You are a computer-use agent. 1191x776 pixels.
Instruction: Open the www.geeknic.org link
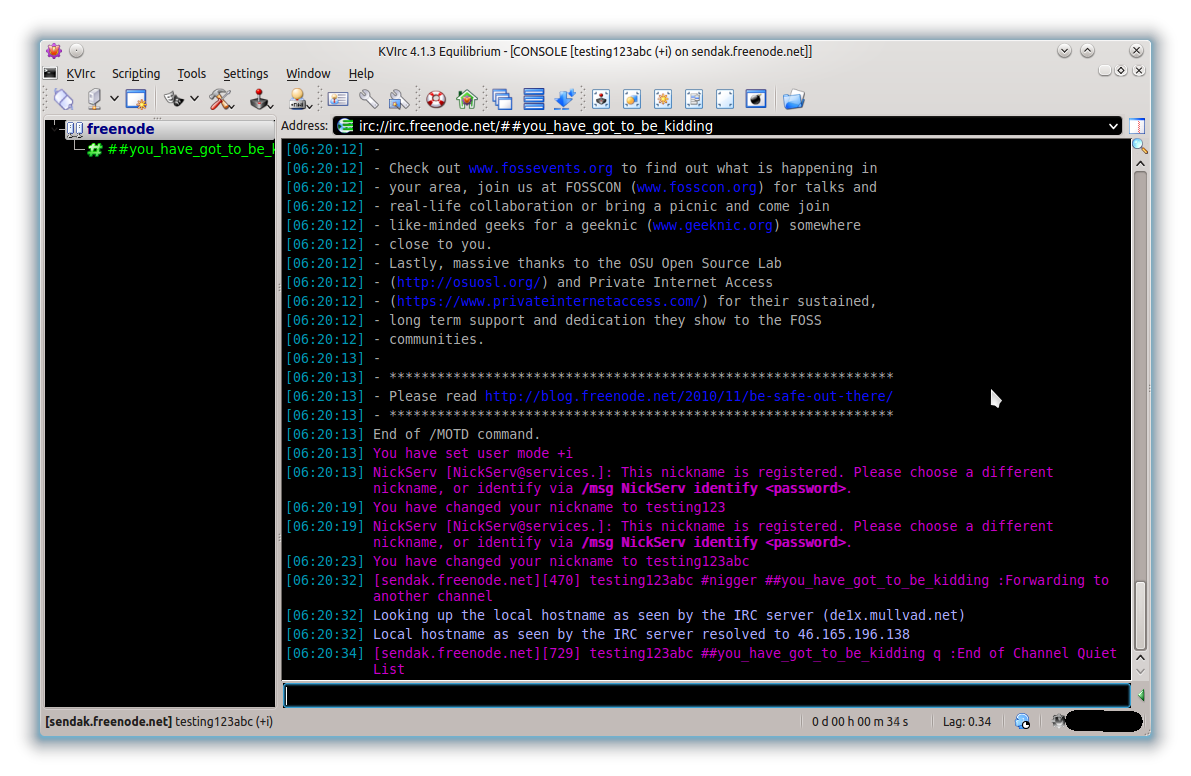pyautogui.click(x=712, y=226)
